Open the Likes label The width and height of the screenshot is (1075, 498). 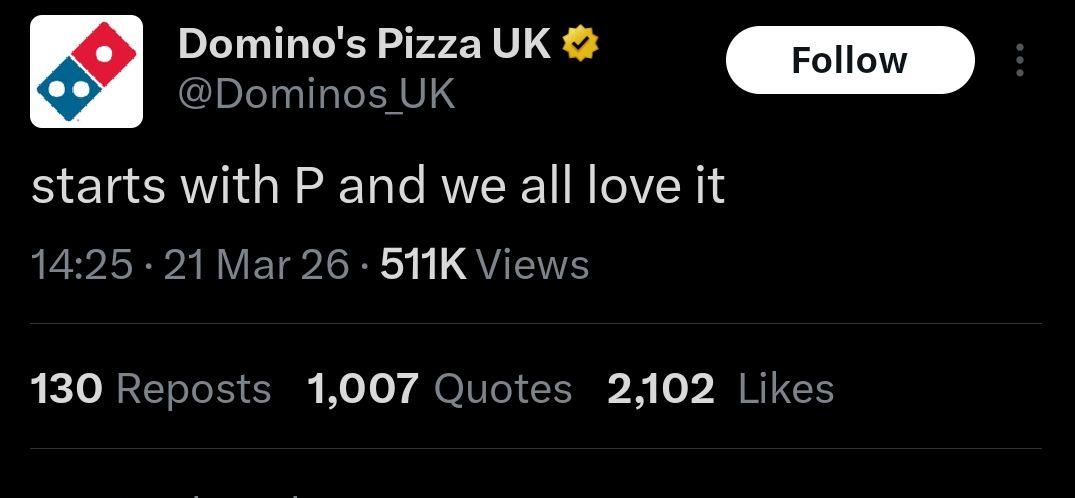pyautogui.click(x=786, y=389)
